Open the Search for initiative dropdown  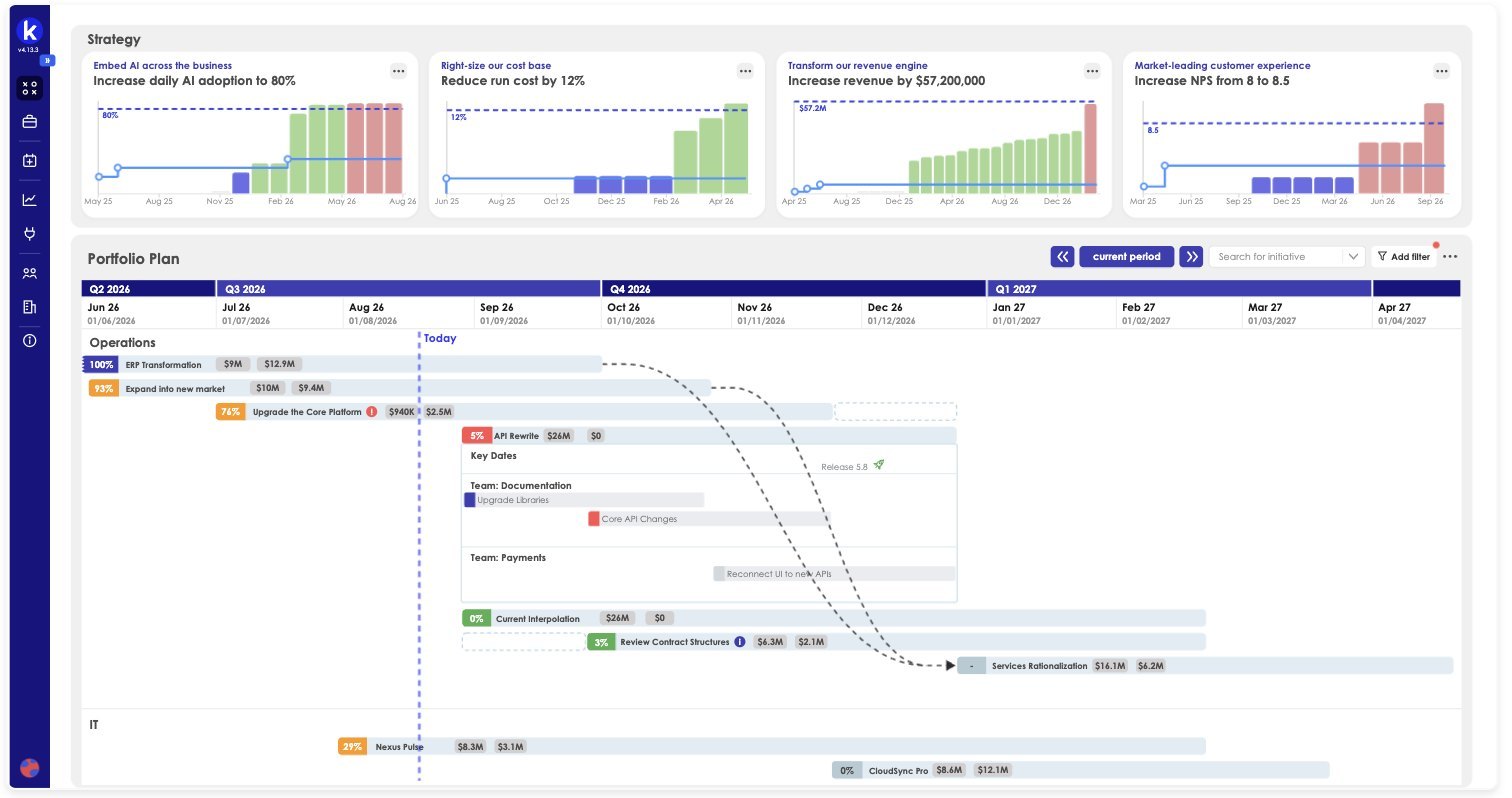[1287, 257]
